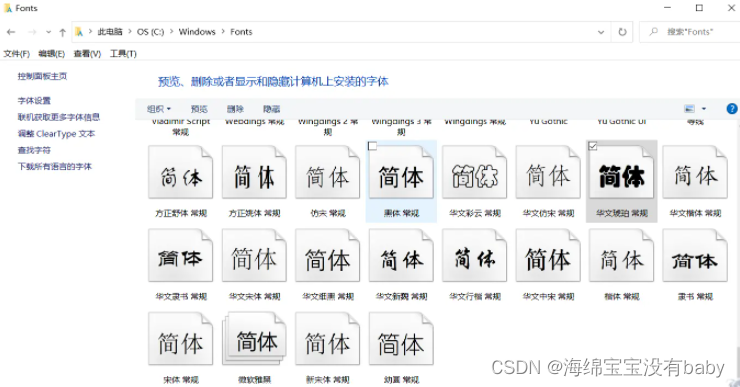
Task: Select the 华文隶书 font icon
Action: click(x=180, y=255)
